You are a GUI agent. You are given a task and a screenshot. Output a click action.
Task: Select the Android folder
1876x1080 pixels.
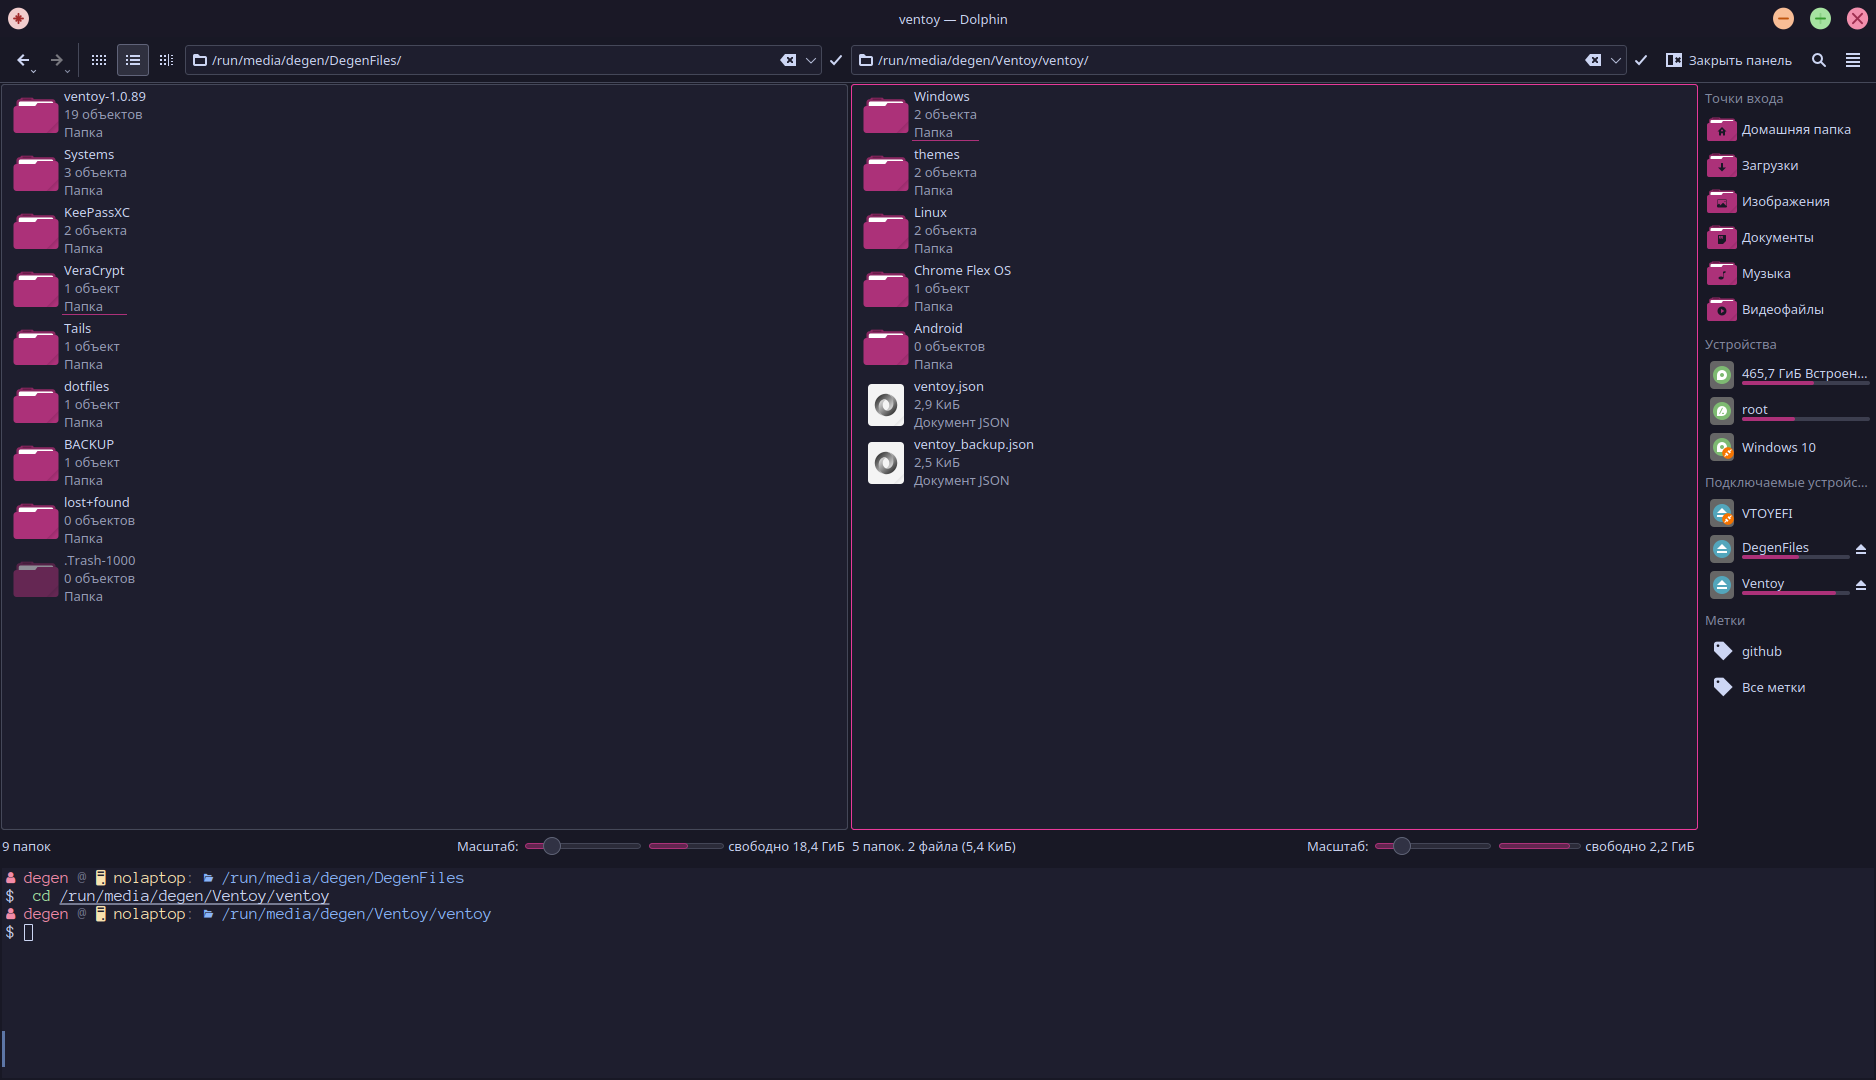[x=924, y=346]
